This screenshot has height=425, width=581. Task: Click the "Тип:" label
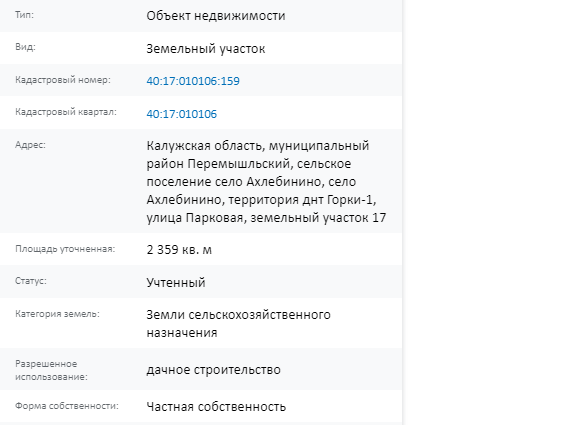pos(24,15)
